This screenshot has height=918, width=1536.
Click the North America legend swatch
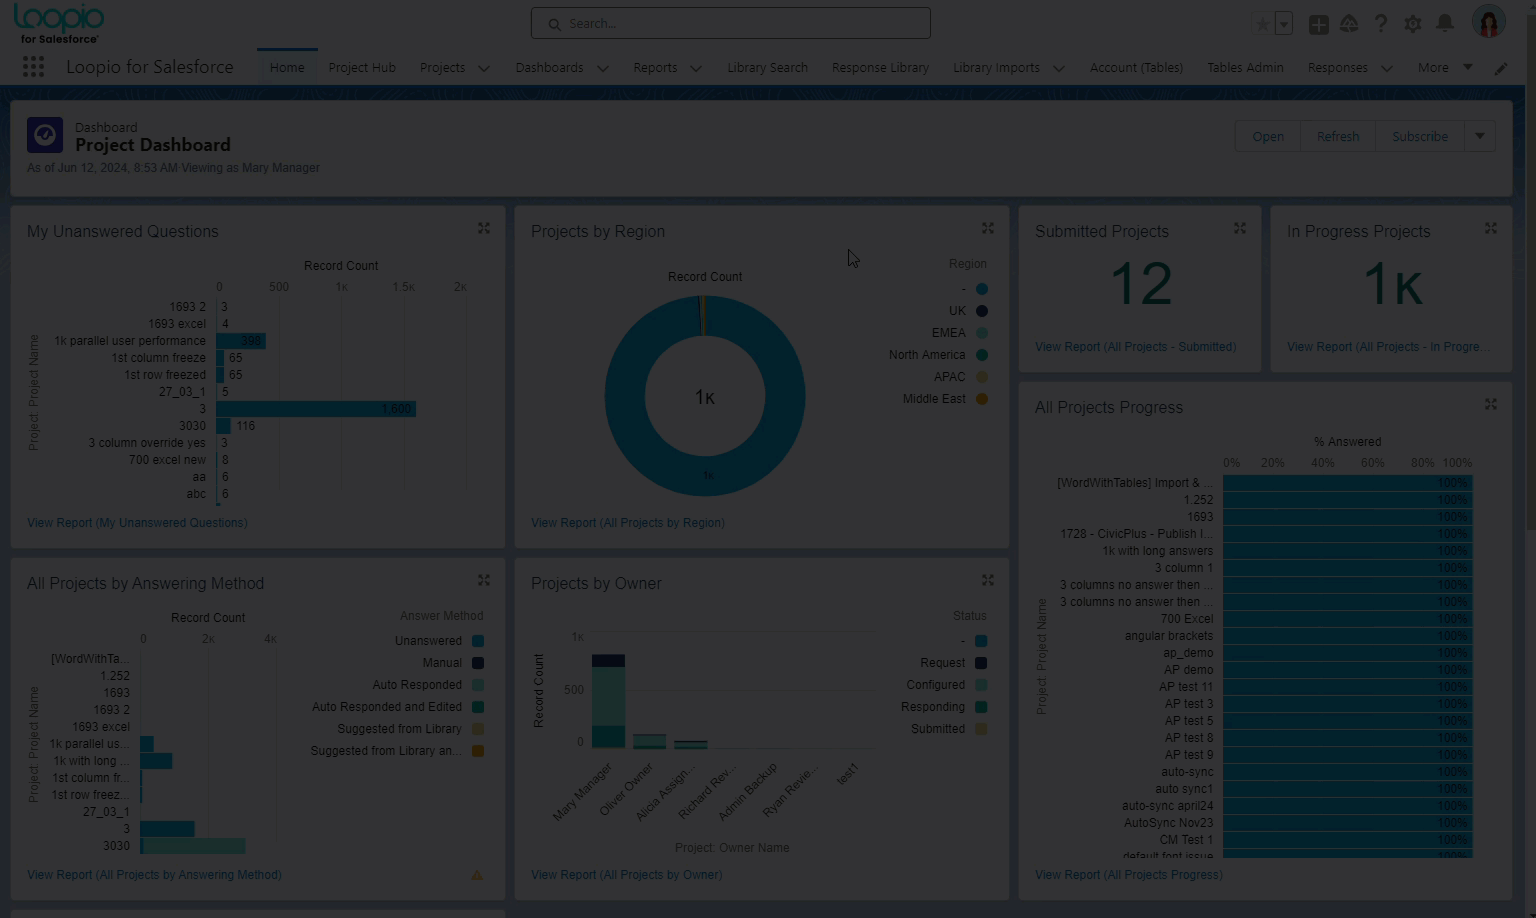click(982, 355)
